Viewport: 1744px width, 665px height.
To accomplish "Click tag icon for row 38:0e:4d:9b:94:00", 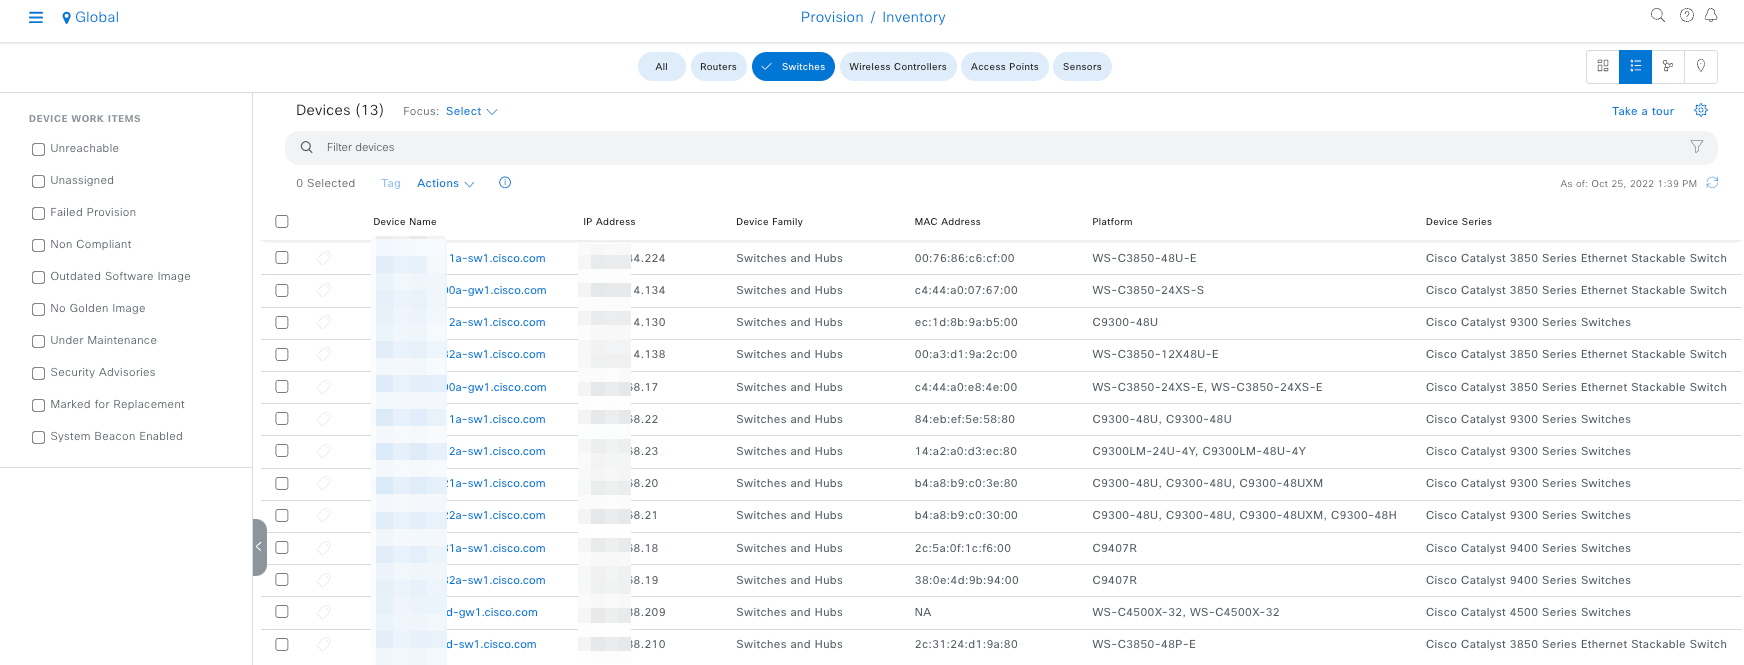I will pos(324,580).
